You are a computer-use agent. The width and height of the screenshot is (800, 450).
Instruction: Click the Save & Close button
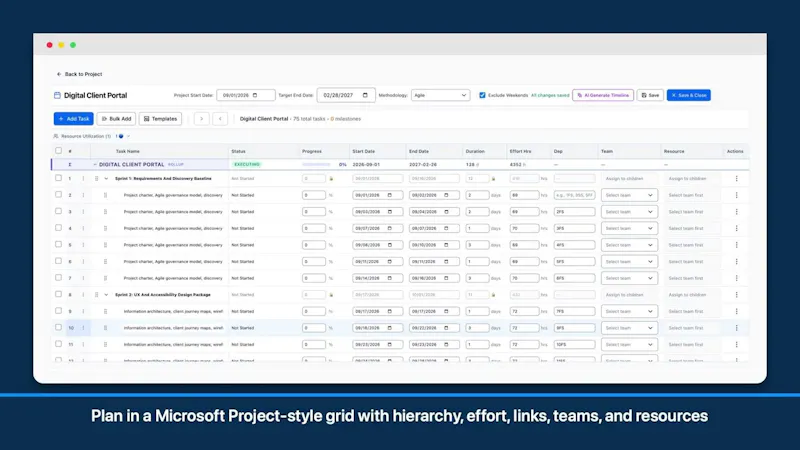[688, 95]
